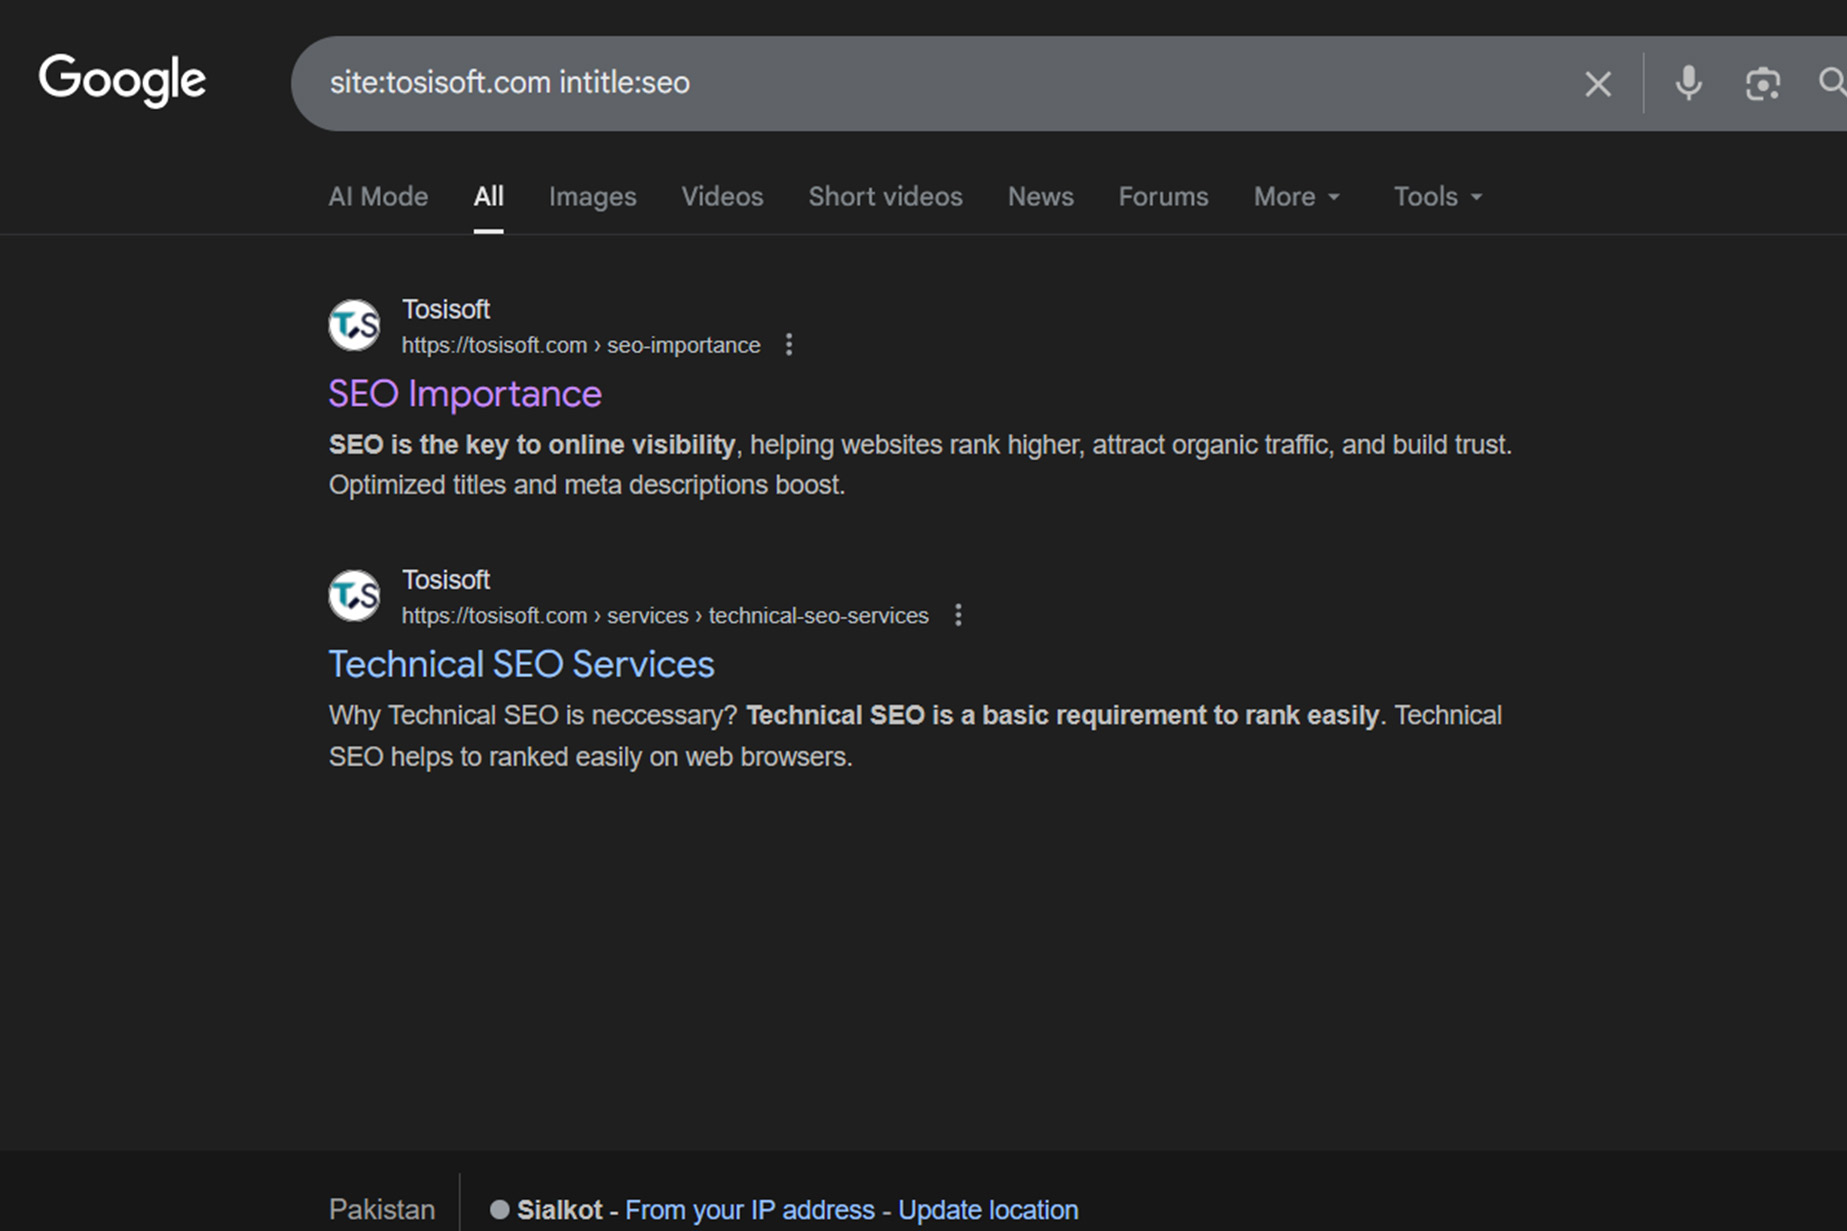Open the Technical SEO Services result
This screenshot has width=1847, height=1231.
click(x=520, y=663)
